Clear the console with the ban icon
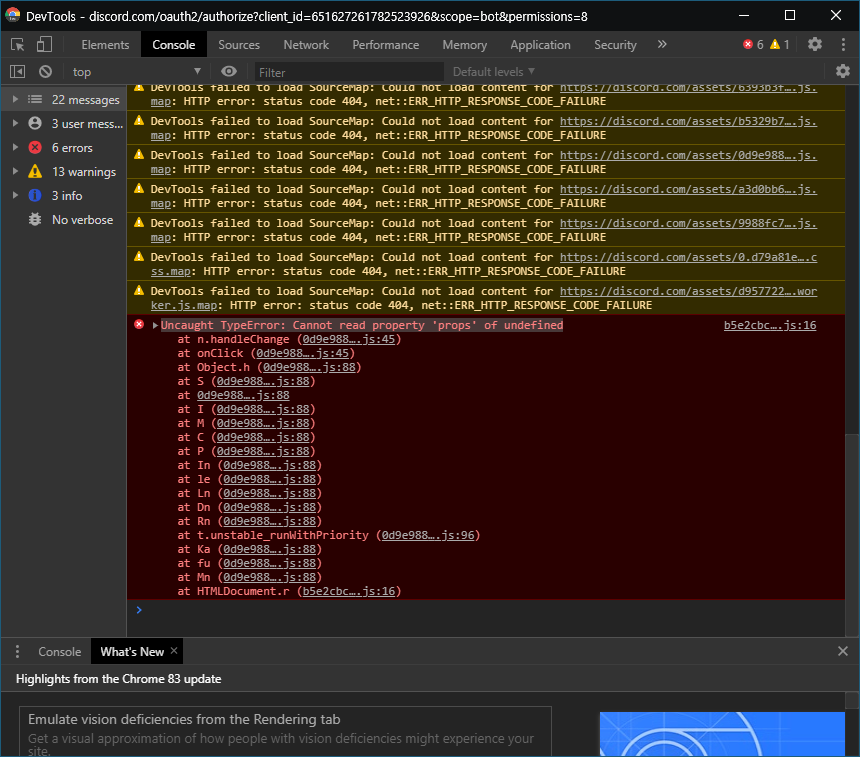The height and width of the screenshot is (757, 860). [x=46, y=71]
